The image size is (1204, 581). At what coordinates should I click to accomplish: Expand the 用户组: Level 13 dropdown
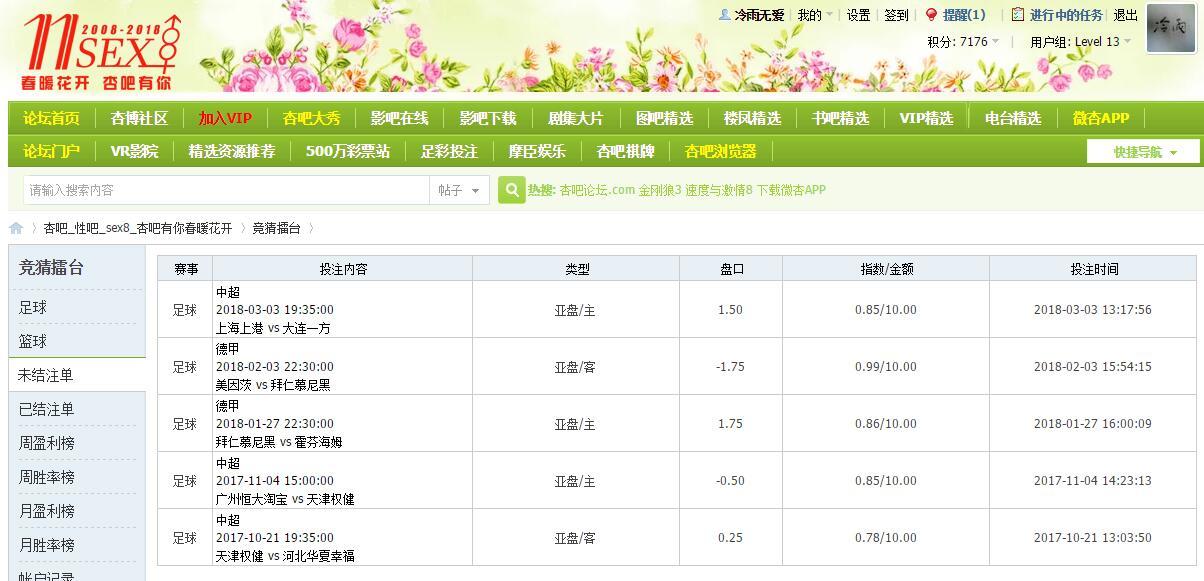coord(1081,42)
